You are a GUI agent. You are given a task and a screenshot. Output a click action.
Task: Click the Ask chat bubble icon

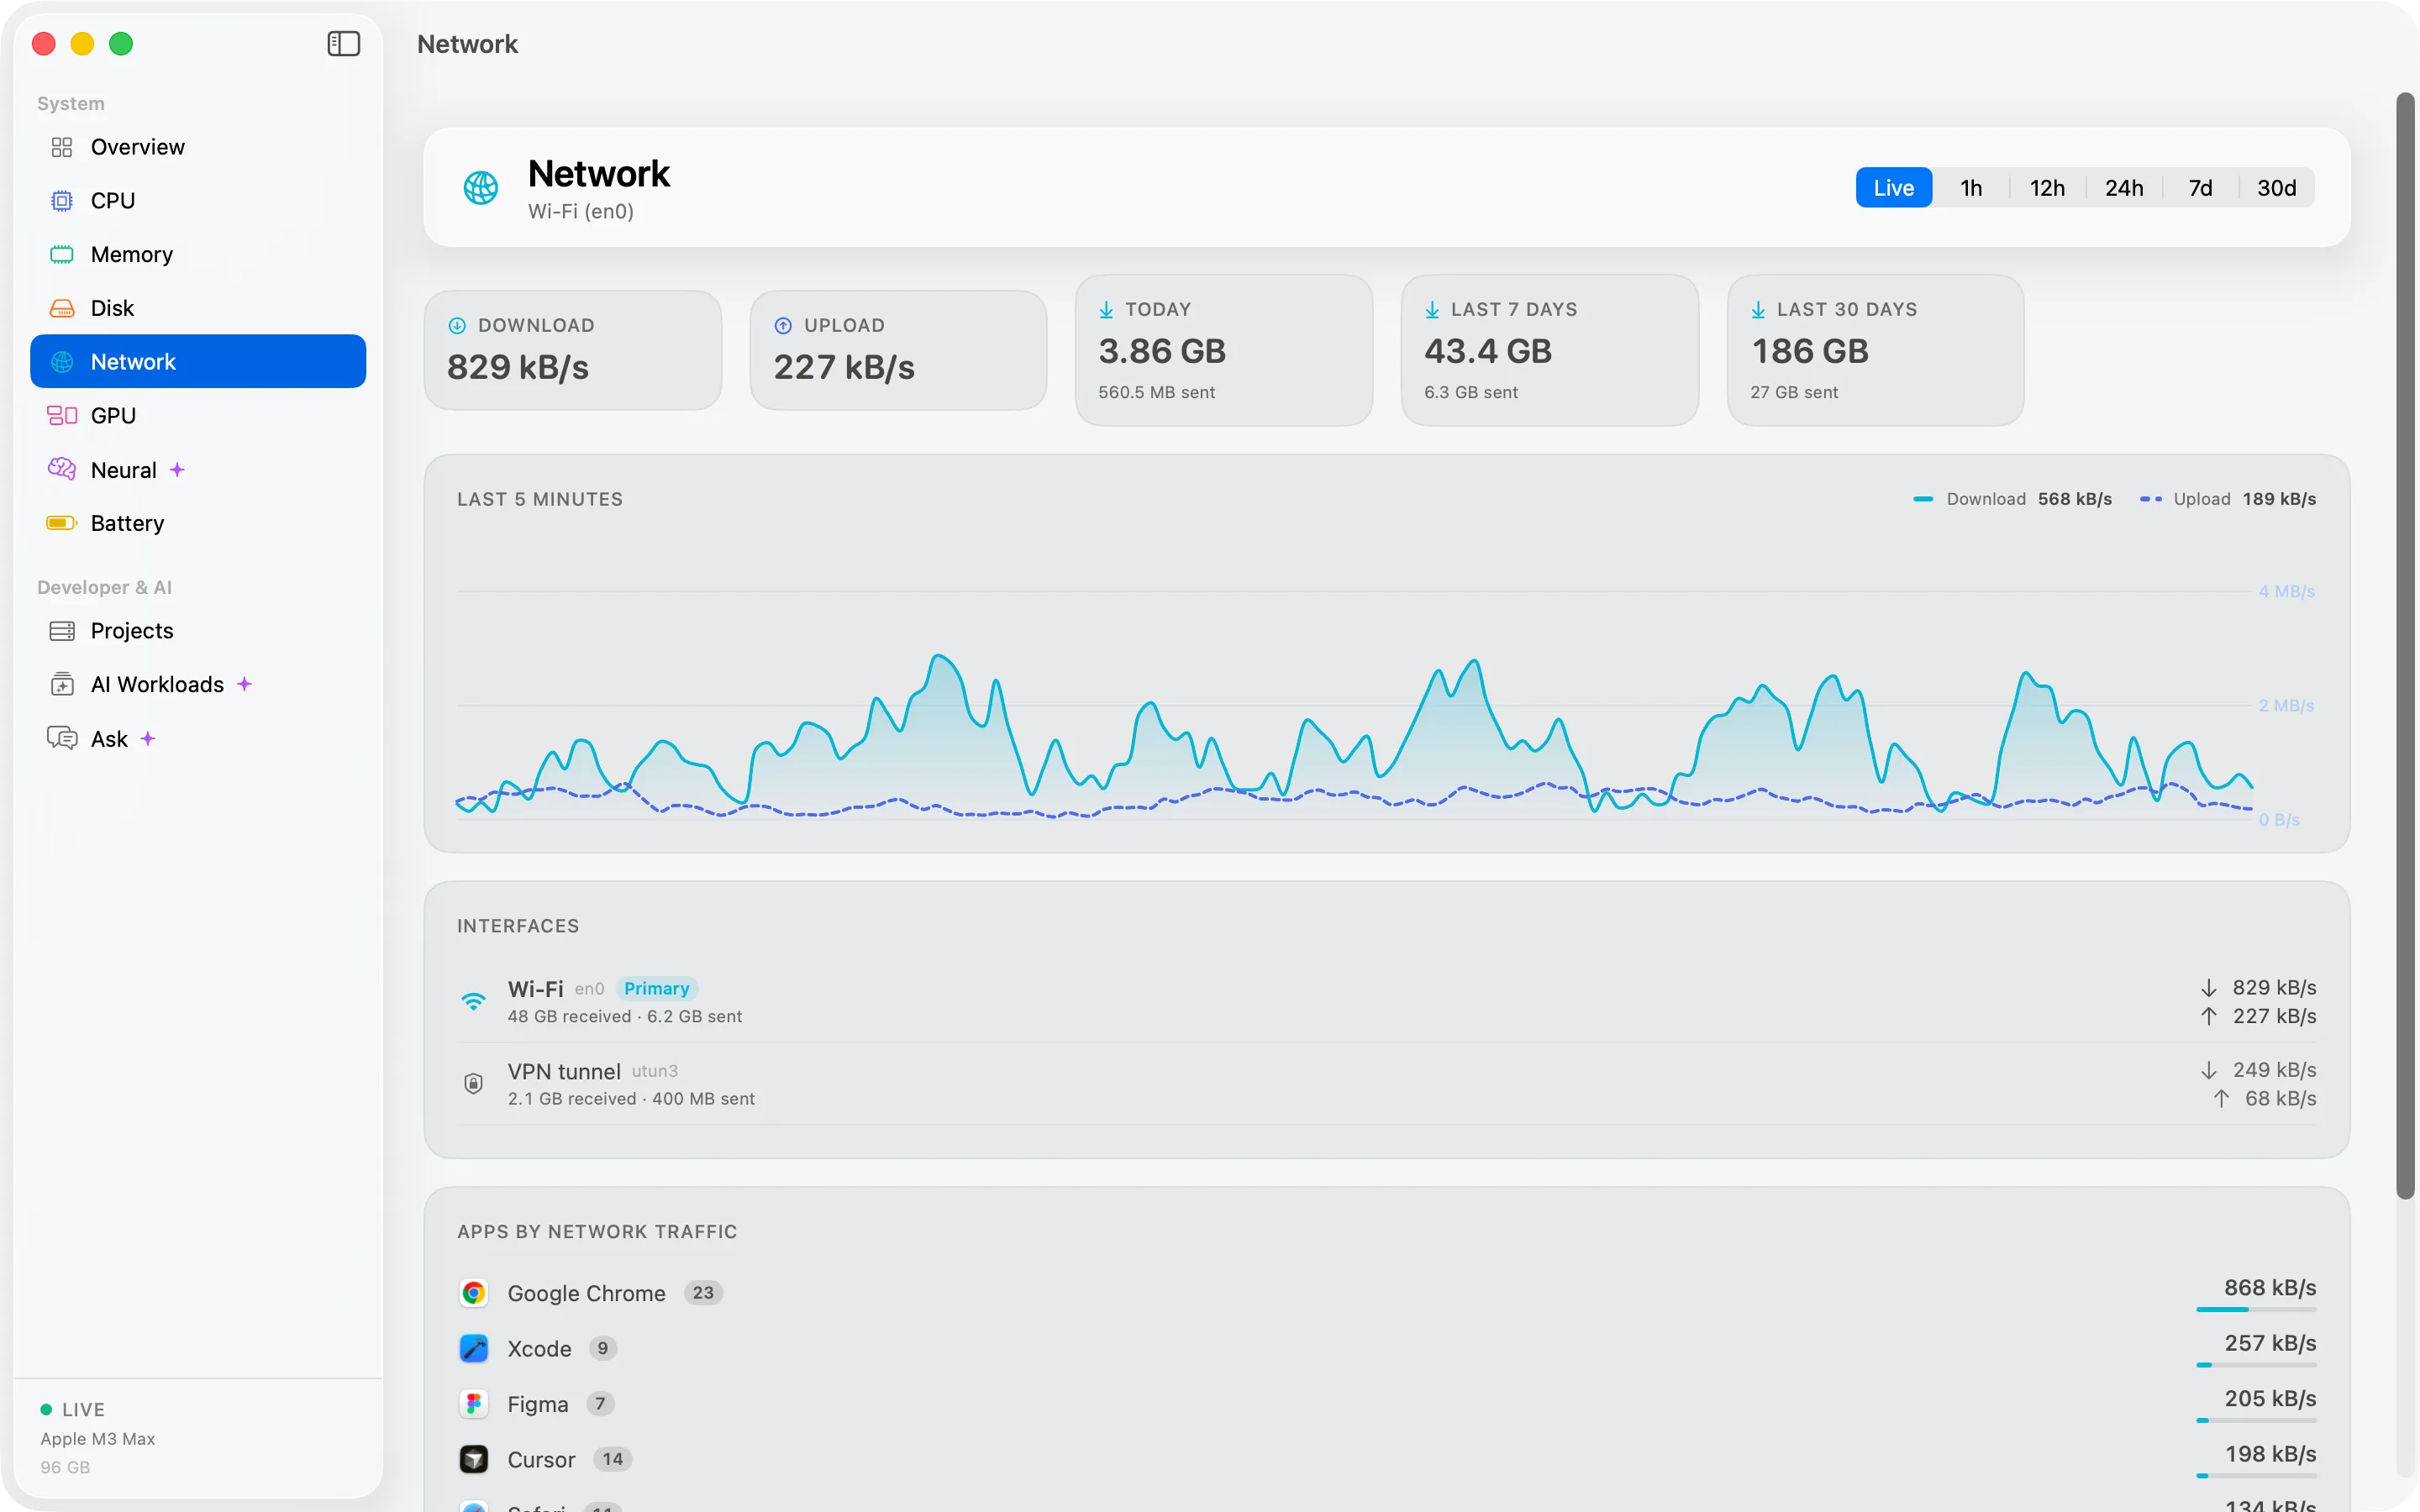pyautogui.click(x=62, y=739)
